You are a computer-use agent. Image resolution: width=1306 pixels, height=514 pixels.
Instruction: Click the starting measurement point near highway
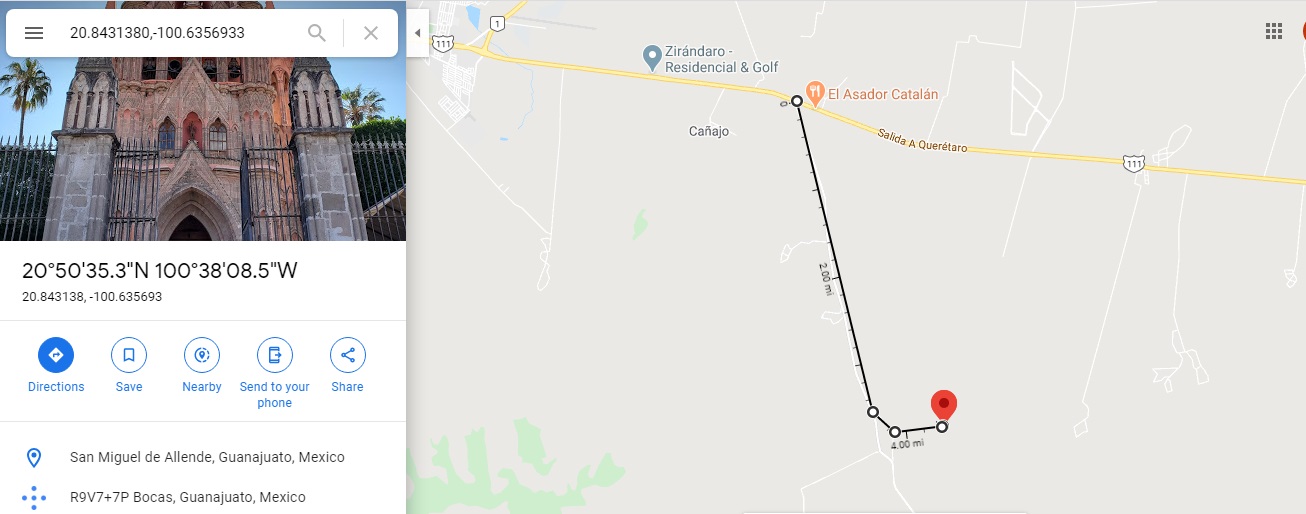(x=797, y=101)
